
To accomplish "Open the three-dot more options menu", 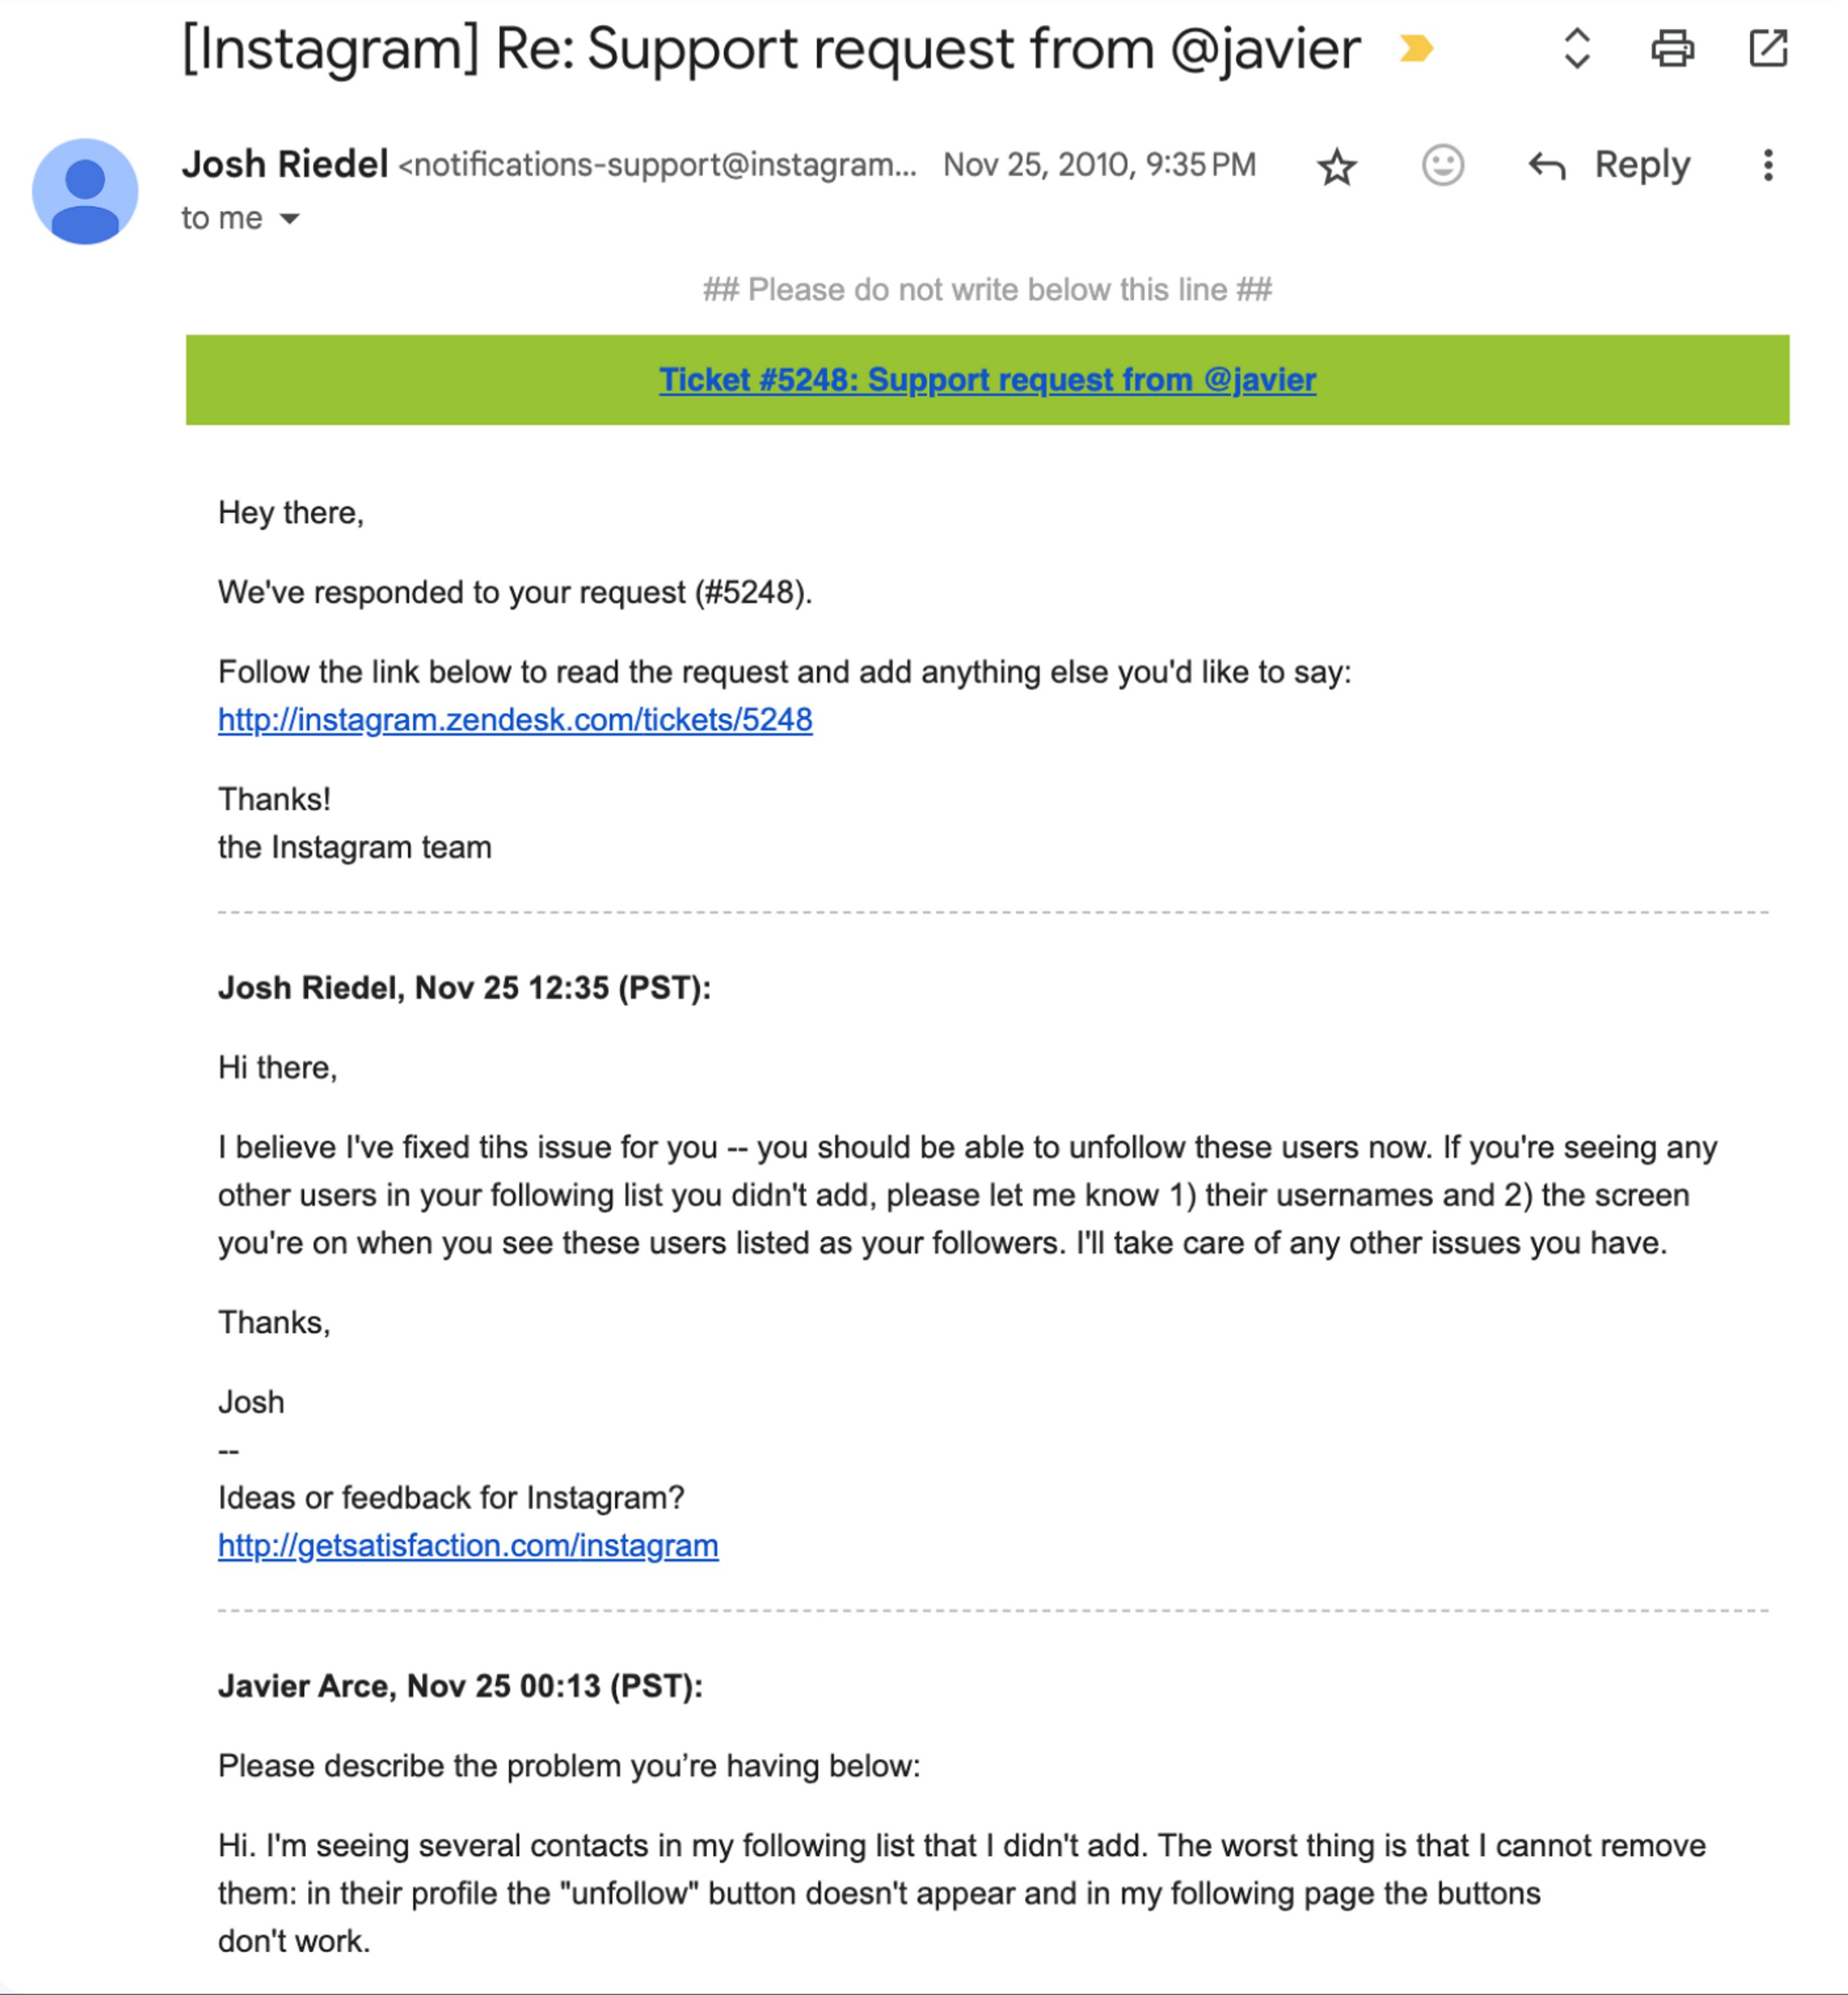I will pos(1767,165).
